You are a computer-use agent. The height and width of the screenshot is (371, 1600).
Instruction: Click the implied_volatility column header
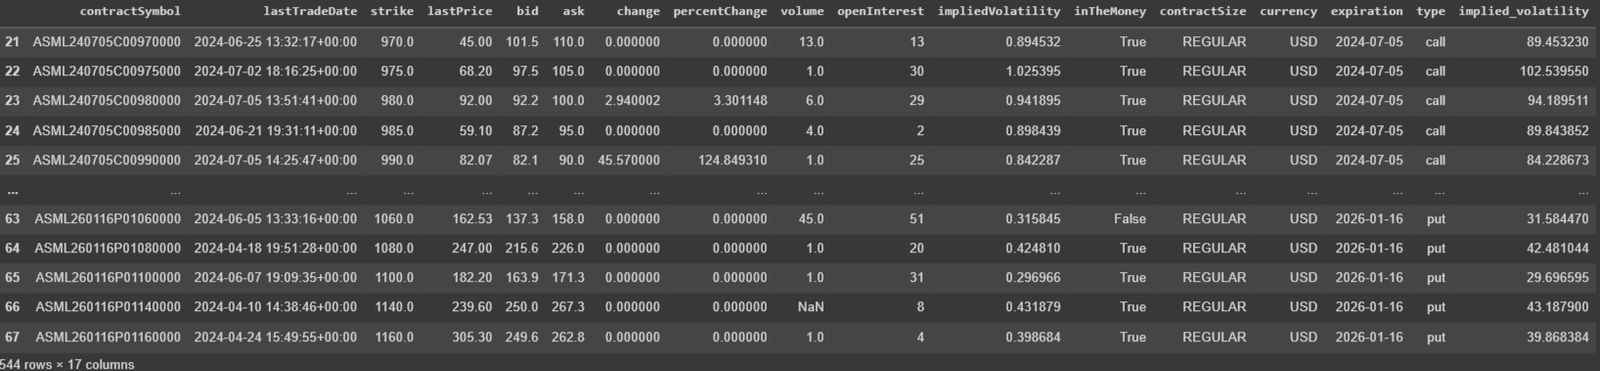[x=1523, y=11]
